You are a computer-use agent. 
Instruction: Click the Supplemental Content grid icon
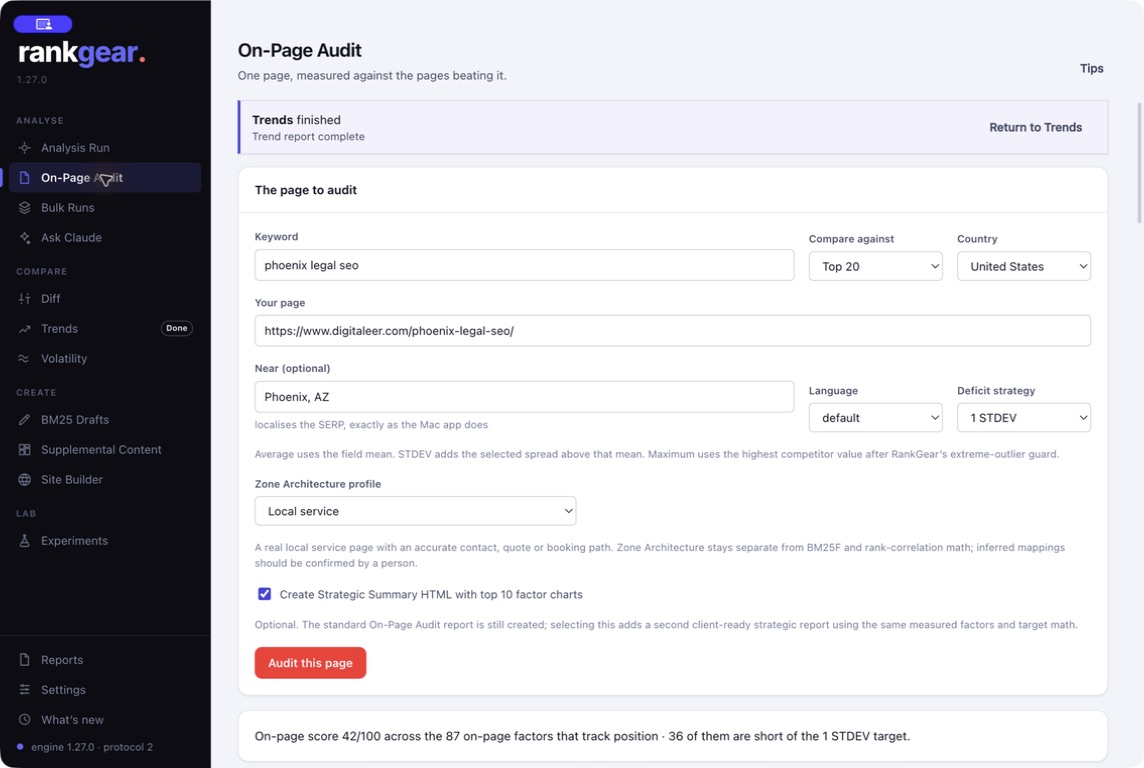[x=25, y=449]
